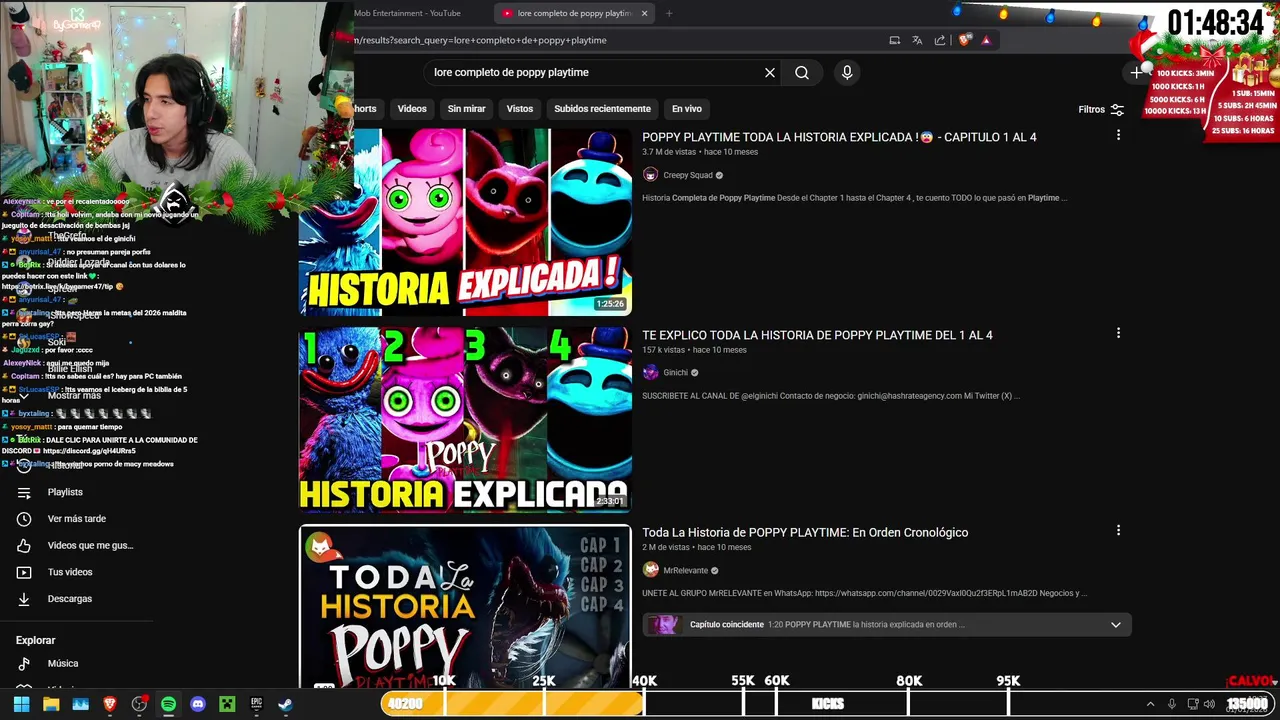Screen dimensions: 1280x720
Task: Click the translate page icon
Action: click(x=917, y=40)
